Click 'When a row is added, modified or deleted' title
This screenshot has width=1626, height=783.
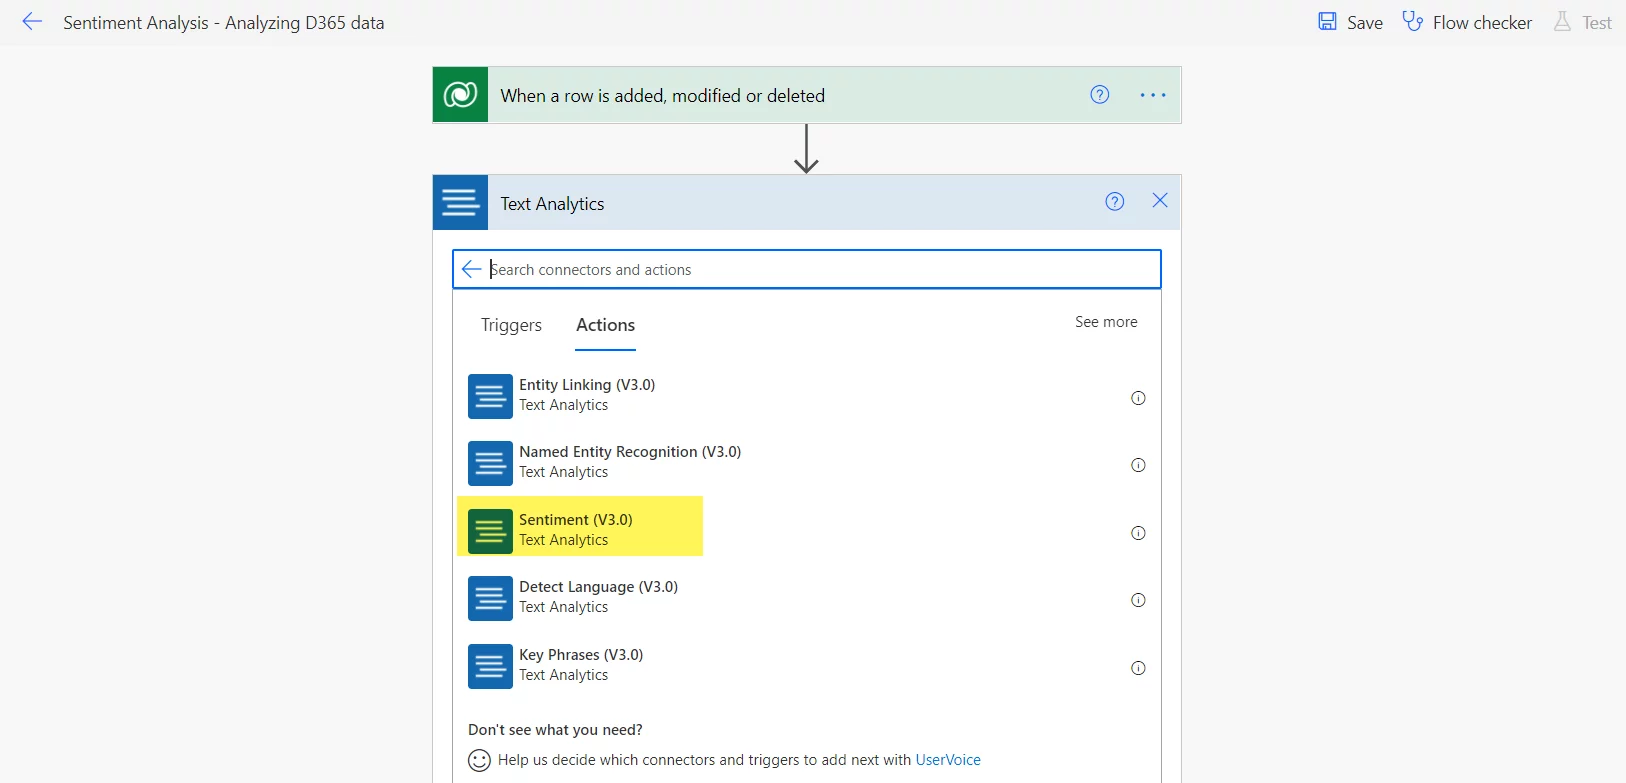(663, 96)
